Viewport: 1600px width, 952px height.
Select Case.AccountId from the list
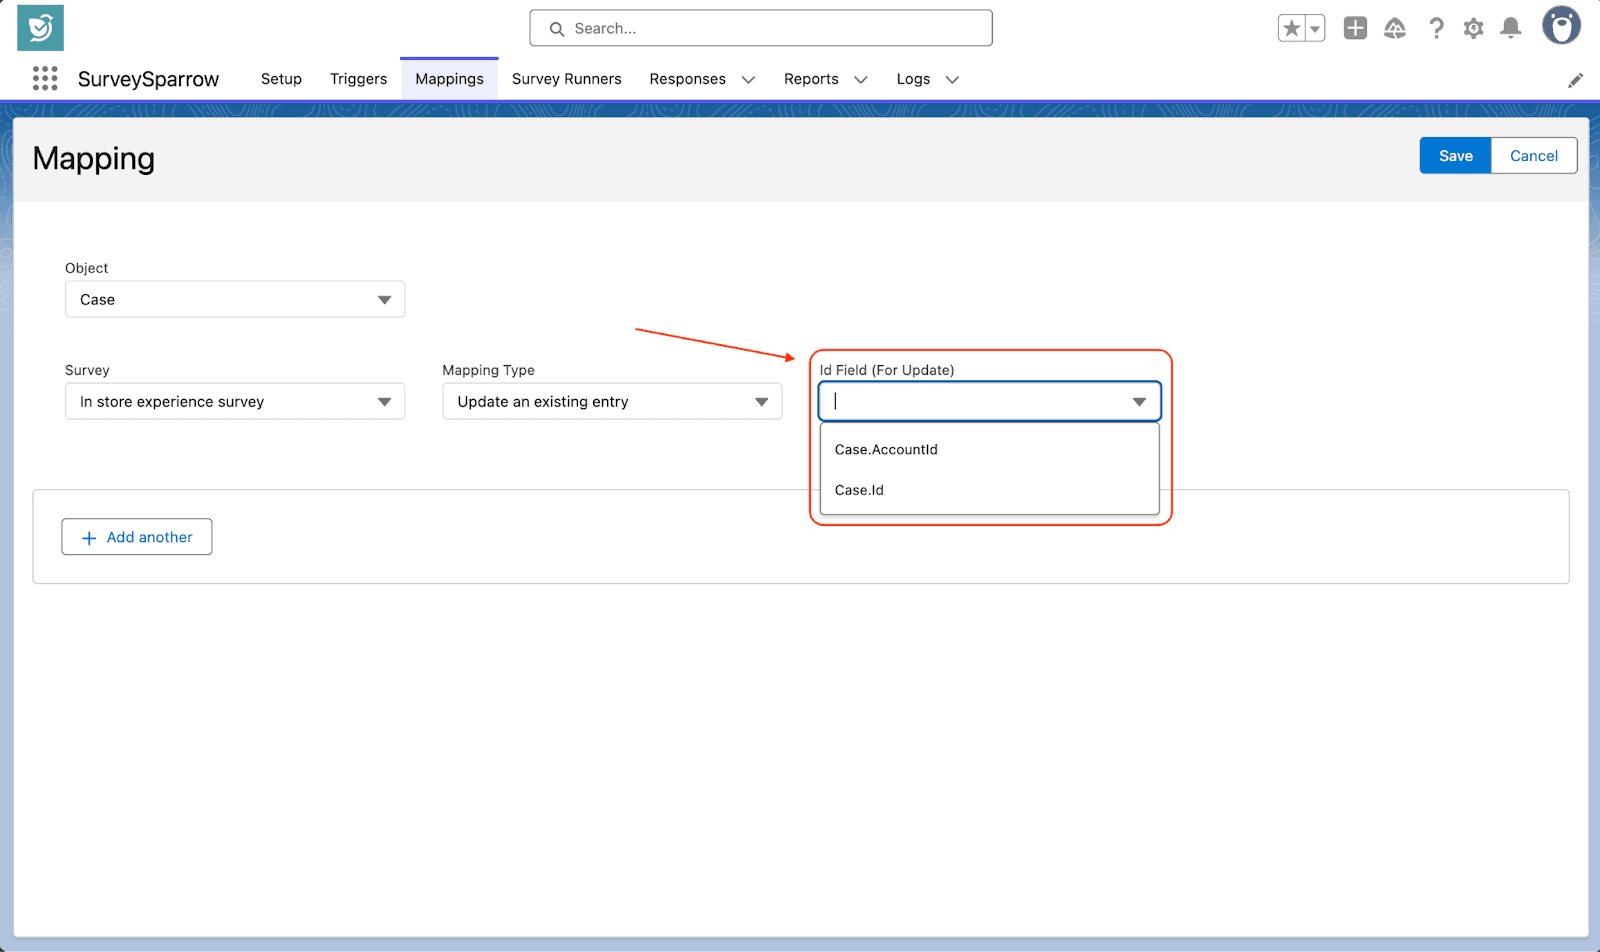(886, 450)
